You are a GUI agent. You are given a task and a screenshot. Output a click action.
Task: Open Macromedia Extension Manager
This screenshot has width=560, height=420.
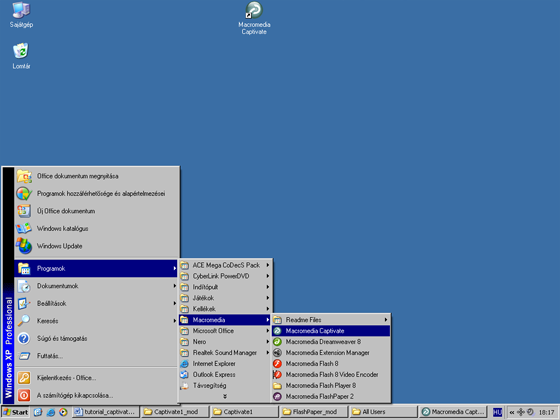[x=331, y=352]
